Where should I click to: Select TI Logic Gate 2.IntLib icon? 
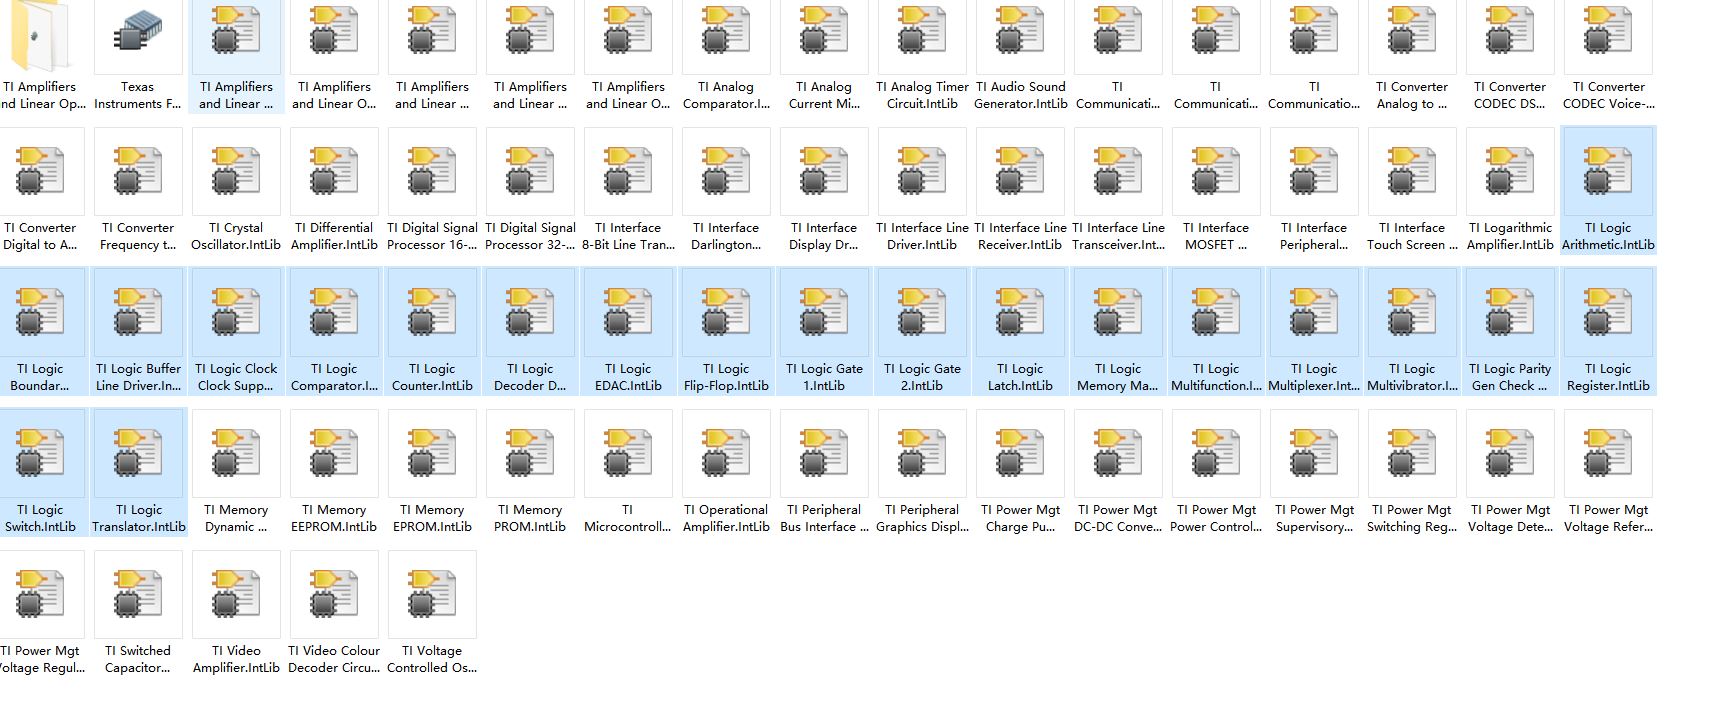point(922,312)
